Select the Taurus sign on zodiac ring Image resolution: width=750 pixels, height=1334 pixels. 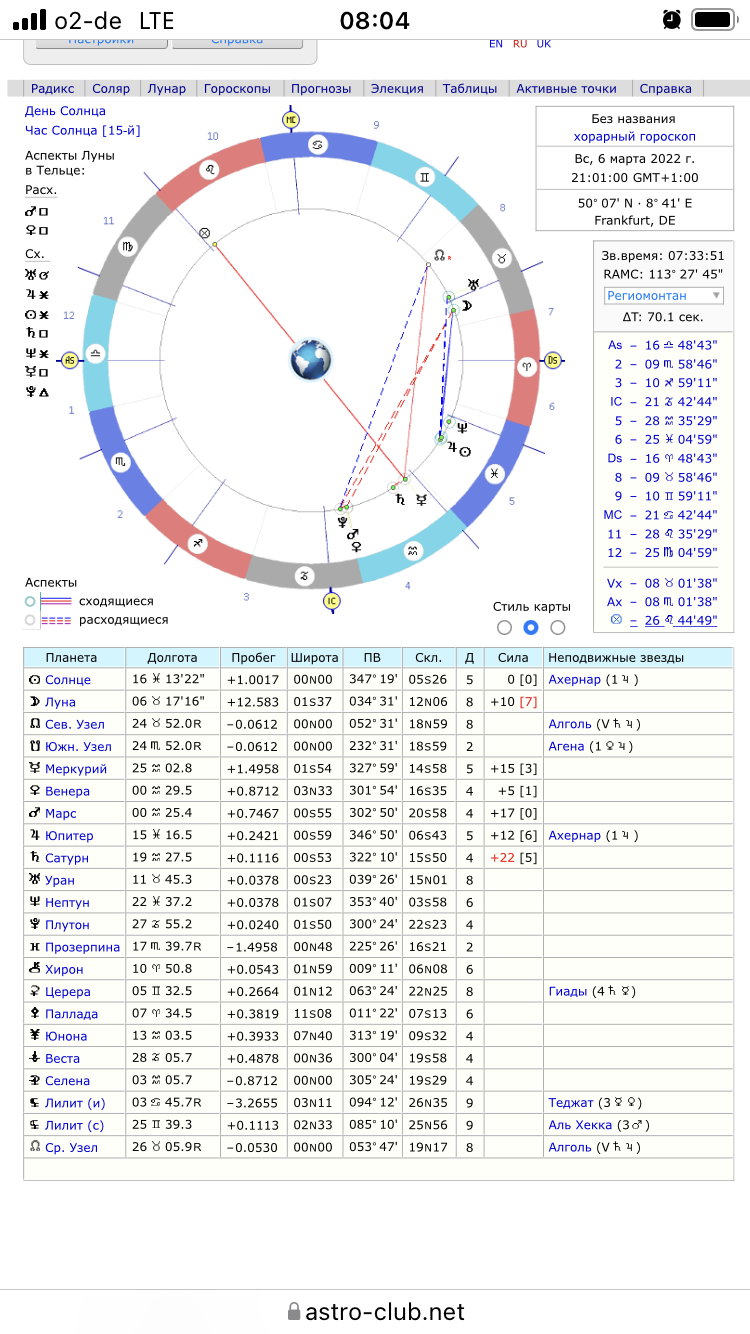503,256
